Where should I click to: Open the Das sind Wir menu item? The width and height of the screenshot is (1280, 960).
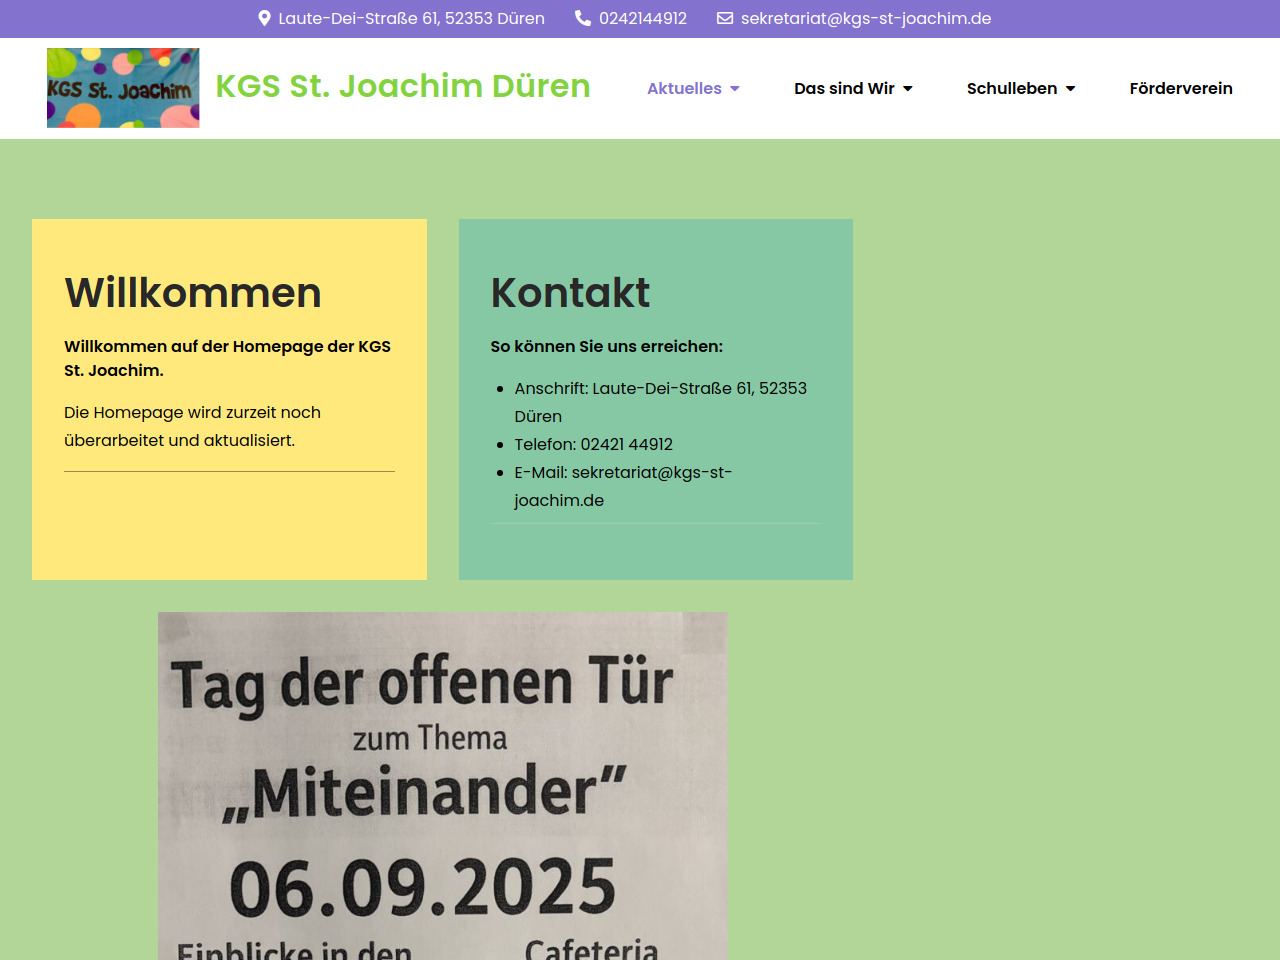click(x=844, y=88)
